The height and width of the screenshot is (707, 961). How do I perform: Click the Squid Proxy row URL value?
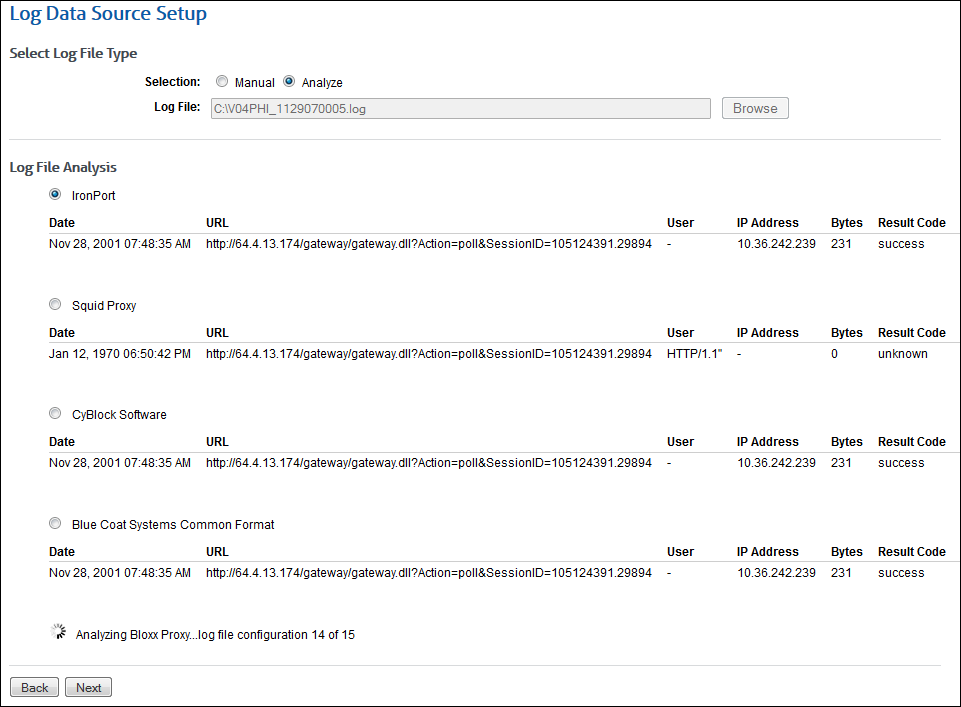tap(428, 354)
